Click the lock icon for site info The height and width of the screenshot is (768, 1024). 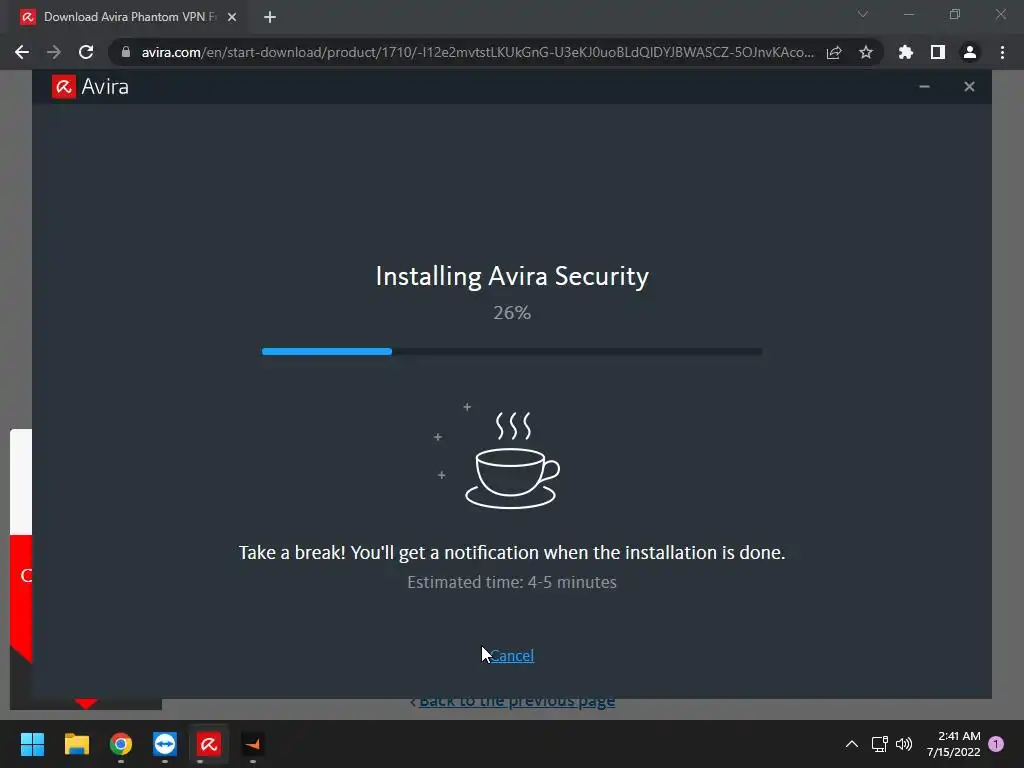click(x=126, y=52)
